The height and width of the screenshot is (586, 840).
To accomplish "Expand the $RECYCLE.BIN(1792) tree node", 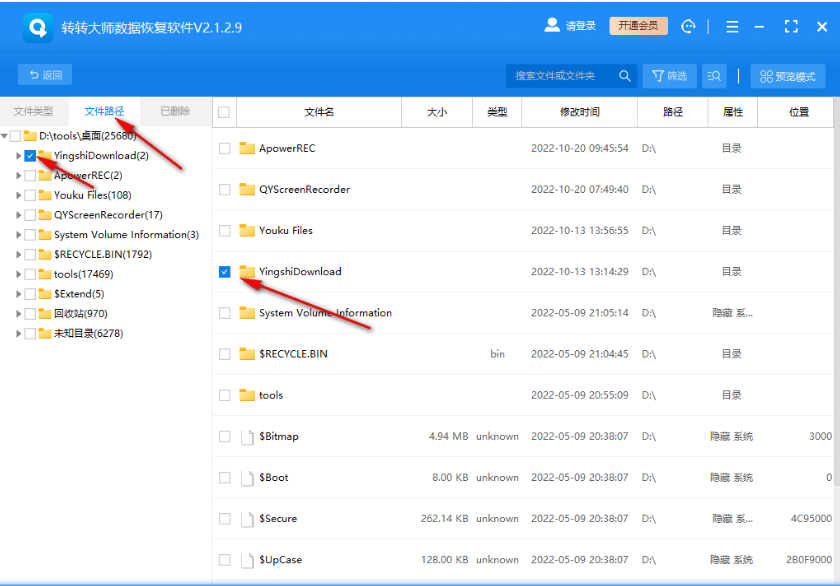I will point(18,254).
